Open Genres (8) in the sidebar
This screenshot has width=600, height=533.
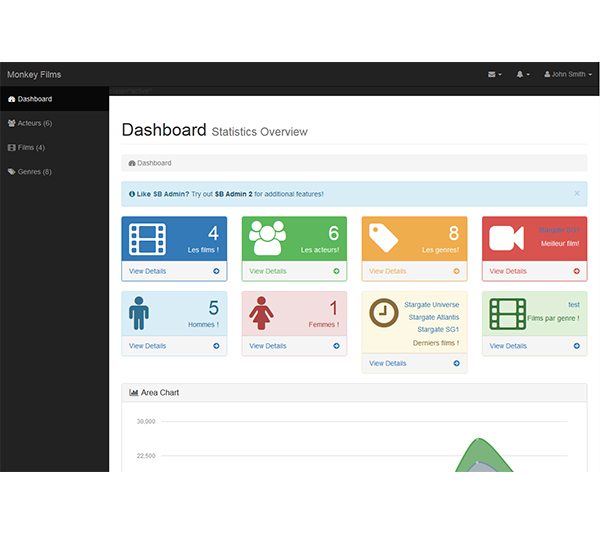(x=34, y=171)
